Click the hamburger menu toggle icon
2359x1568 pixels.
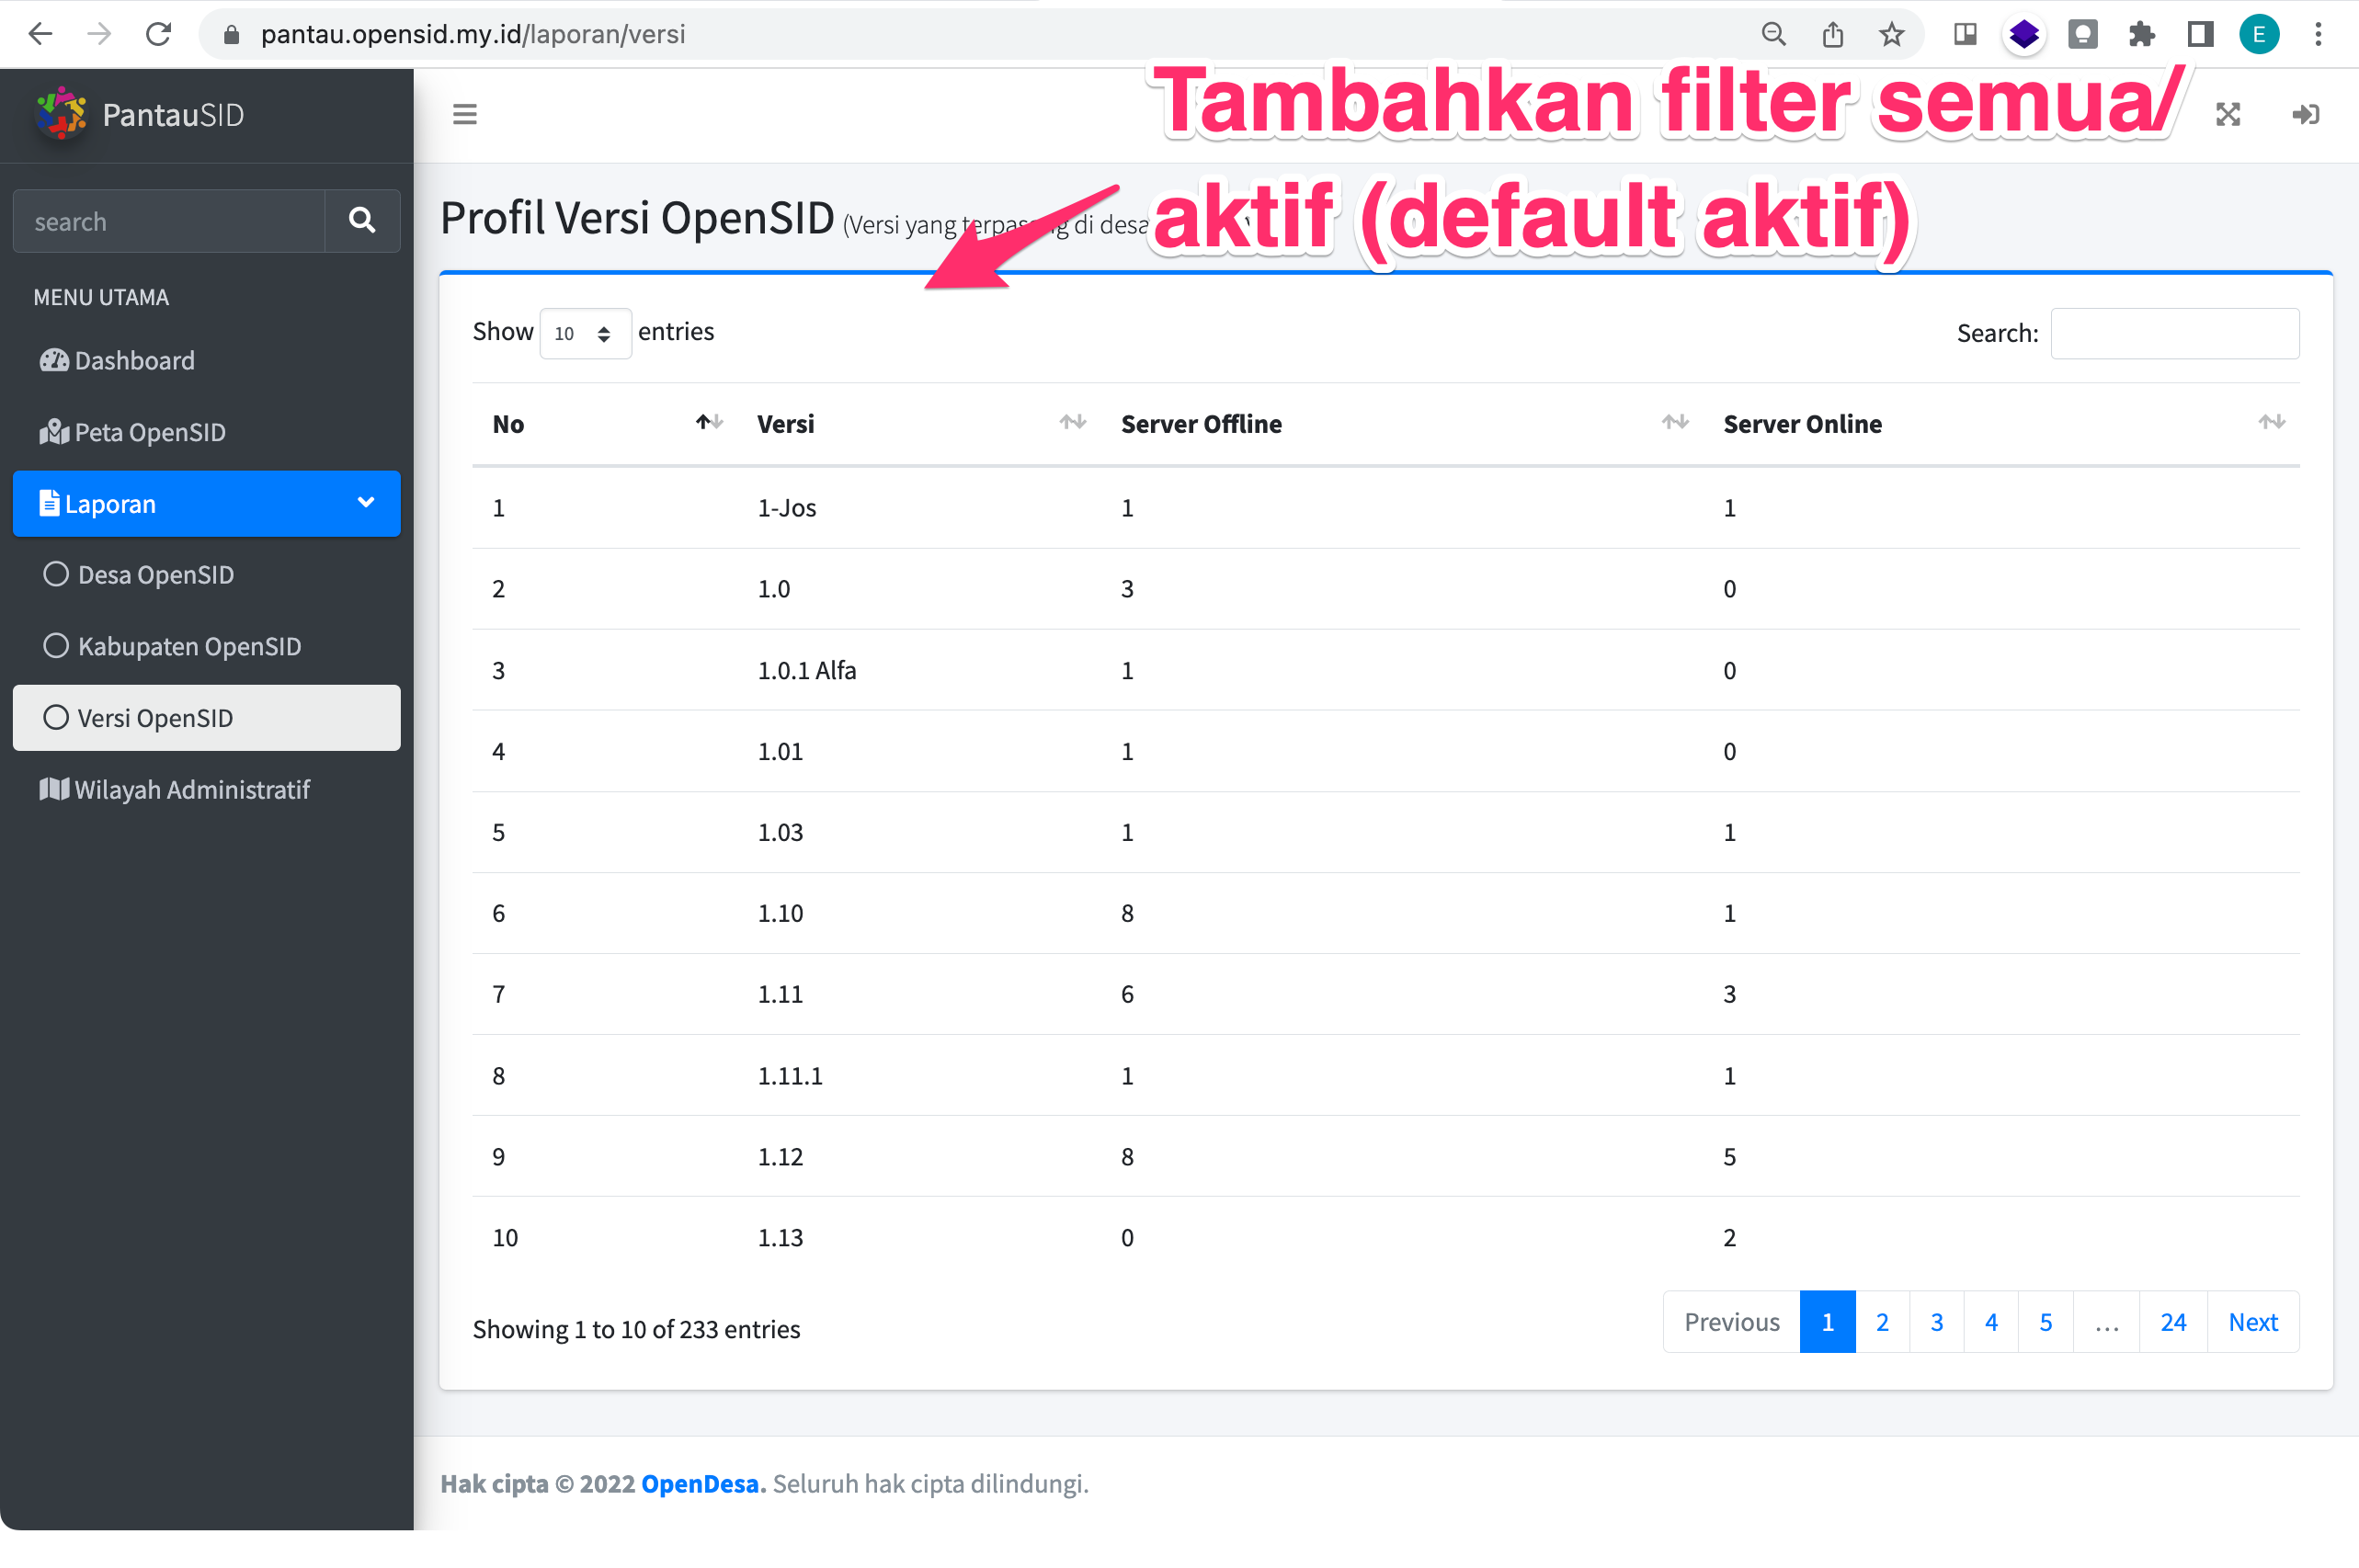click(464, 113)
